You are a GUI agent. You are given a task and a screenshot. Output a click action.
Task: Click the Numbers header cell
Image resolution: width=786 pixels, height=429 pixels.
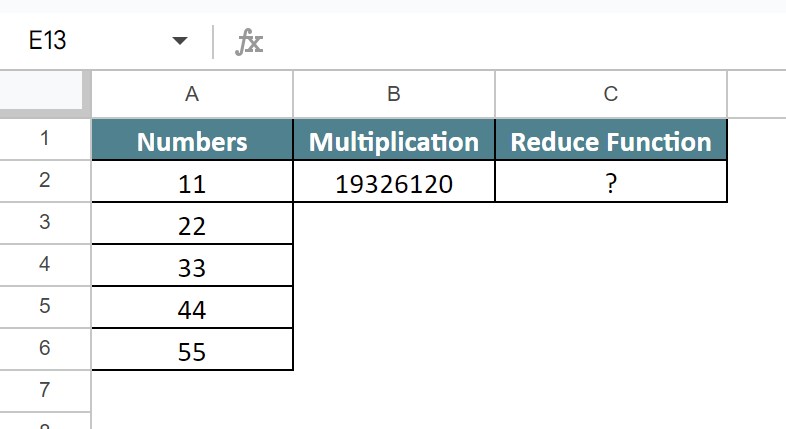click(x=192, y=140)
